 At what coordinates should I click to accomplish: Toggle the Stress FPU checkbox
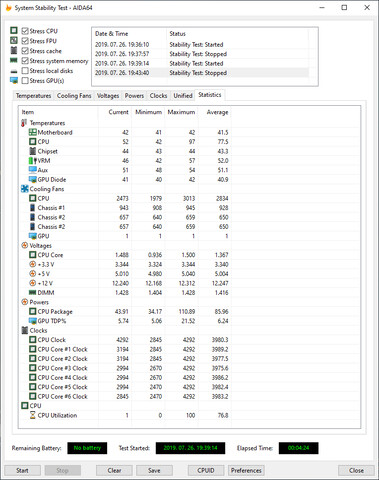click(x=25, y=41)
